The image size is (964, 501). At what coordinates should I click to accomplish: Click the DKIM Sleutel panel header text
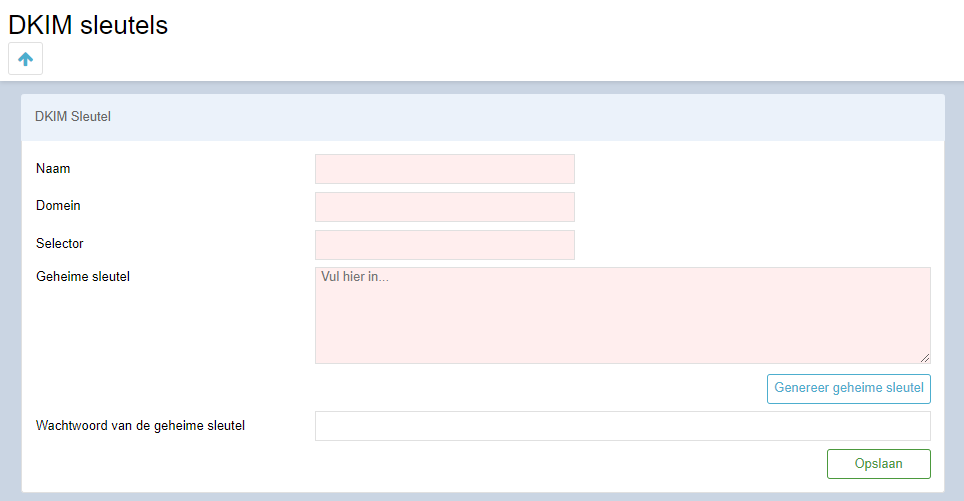pyautogui.click(x=73, y=117)
